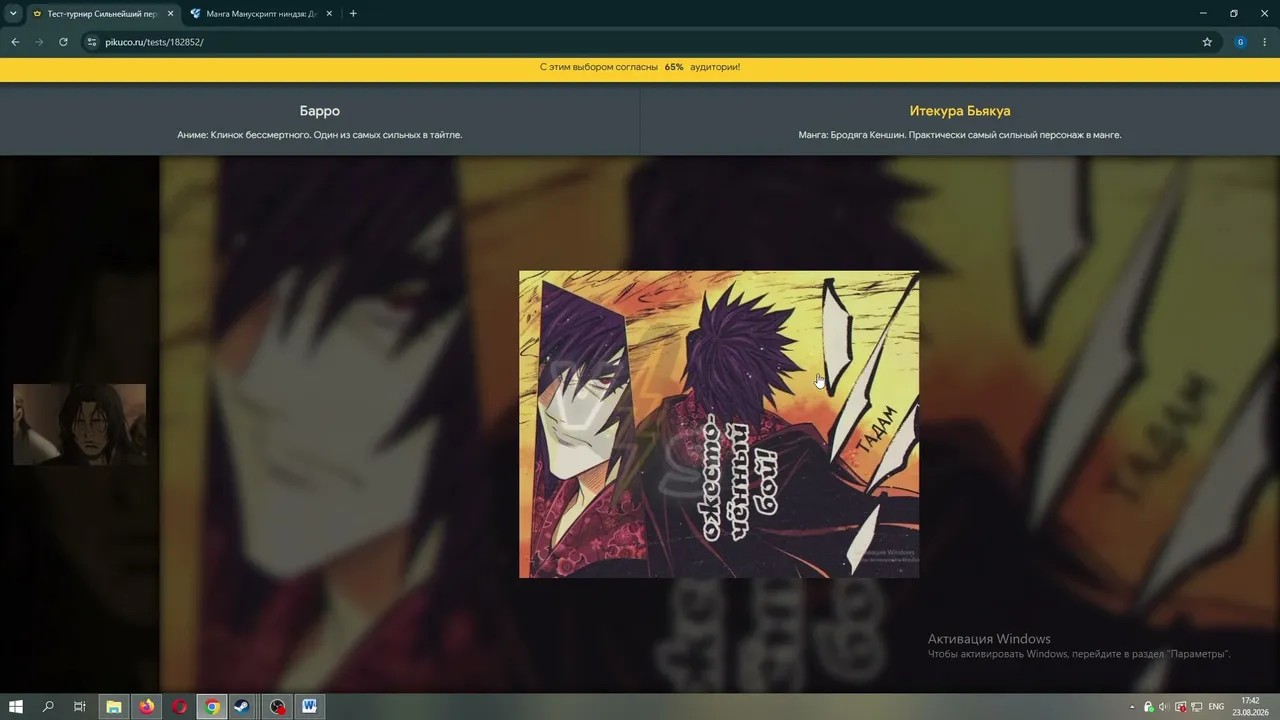This screenshot has height=720, width=1280.
Task: Click the Барро description about Клинок бессмертного
Action: click(x=320, y=135)
